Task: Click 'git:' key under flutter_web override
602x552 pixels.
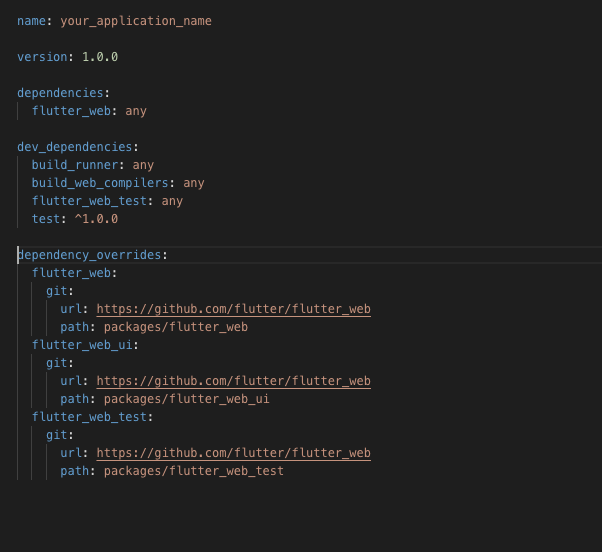Action: pos(60,291)
